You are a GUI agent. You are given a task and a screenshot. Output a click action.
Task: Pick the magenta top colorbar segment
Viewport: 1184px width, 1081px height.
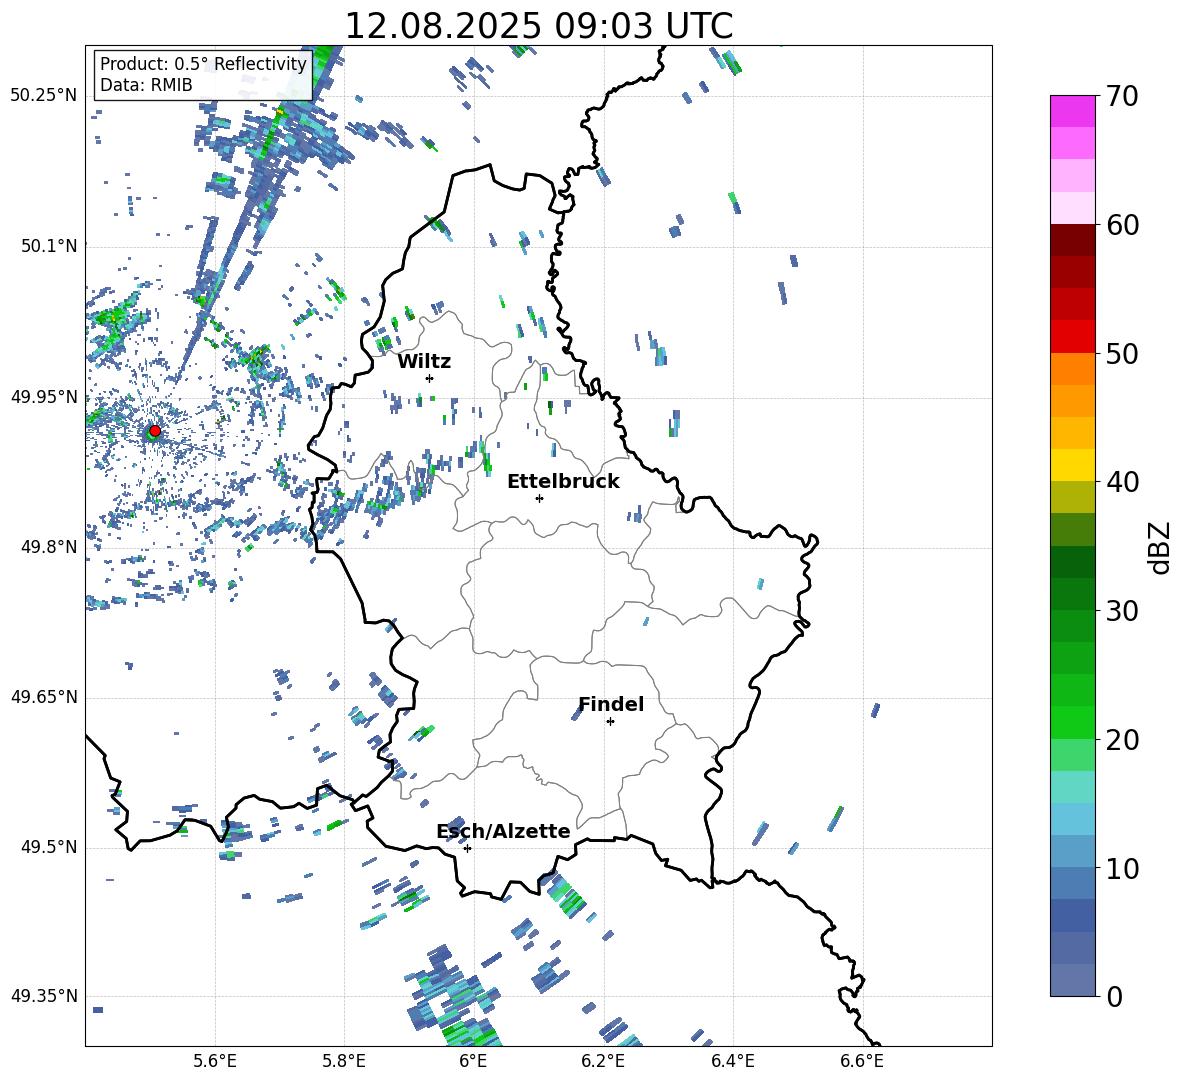click(1072, 112)
